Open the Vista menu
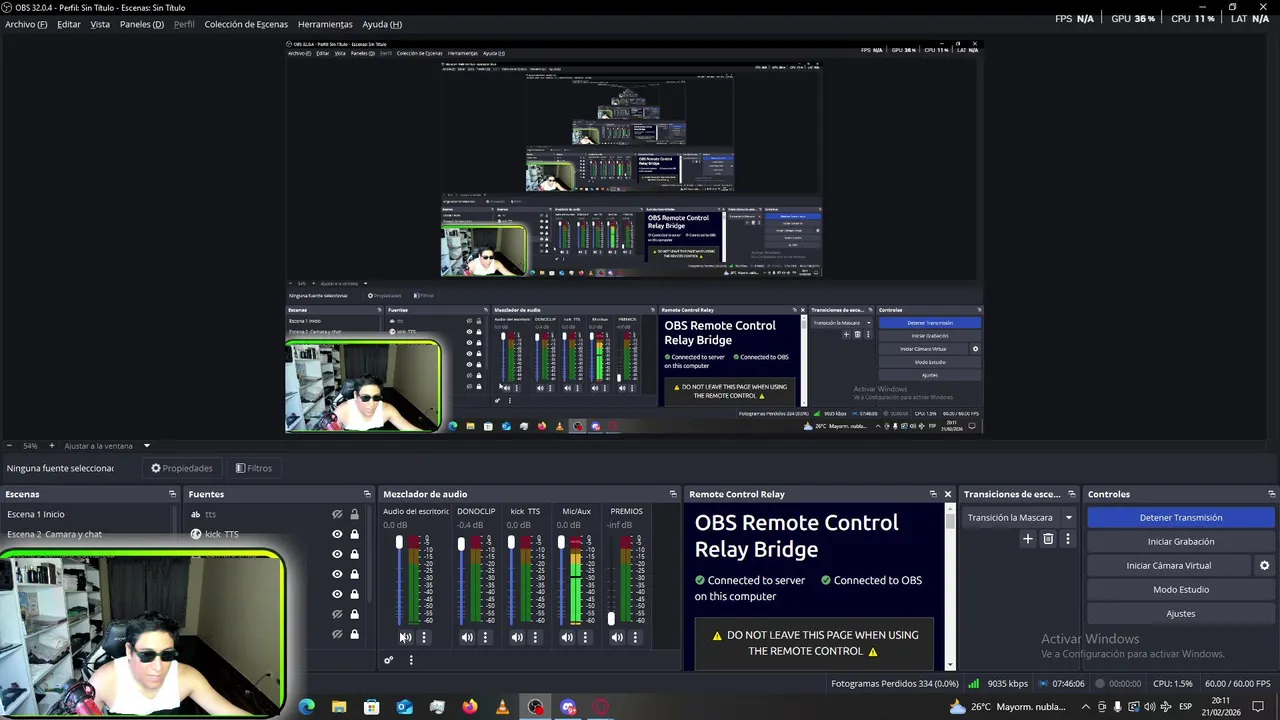The height and width of the screenshot is (720, 1280). tap(100, 24)
